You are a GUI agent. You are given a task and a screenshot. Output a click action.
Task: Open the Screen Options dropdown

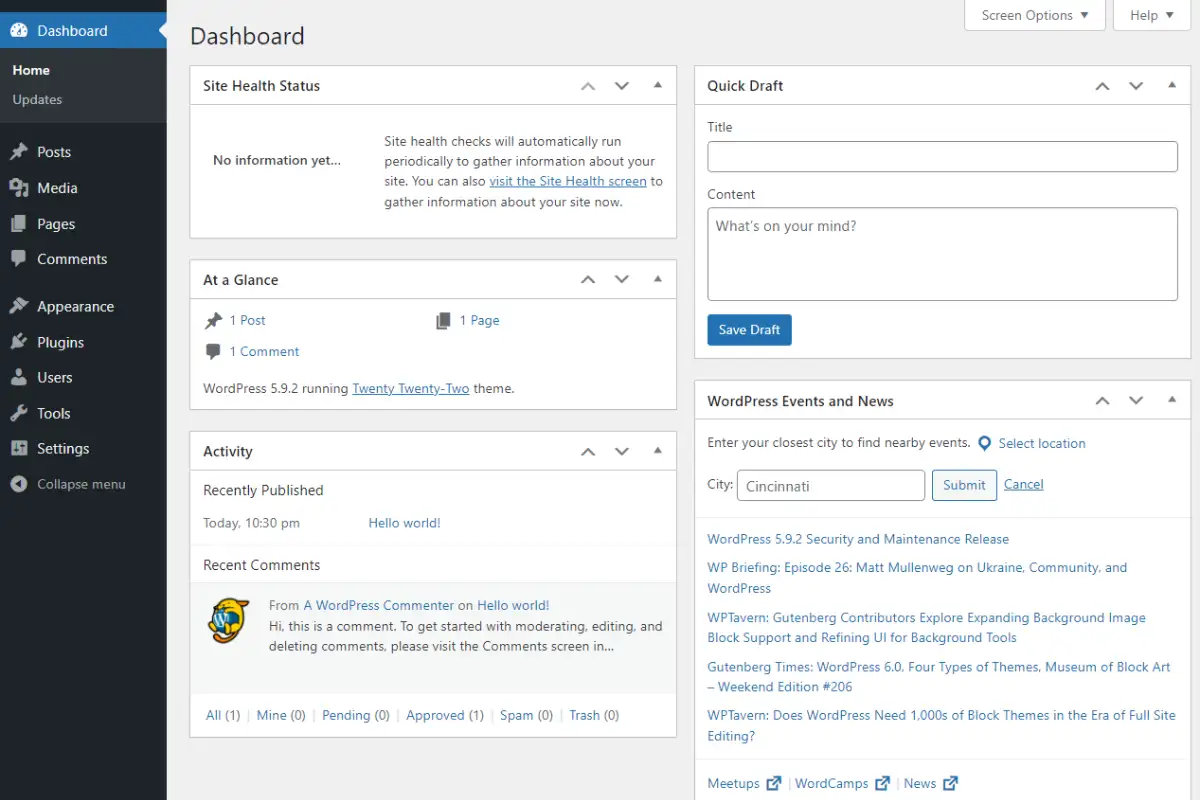[x=1034, y=15]
